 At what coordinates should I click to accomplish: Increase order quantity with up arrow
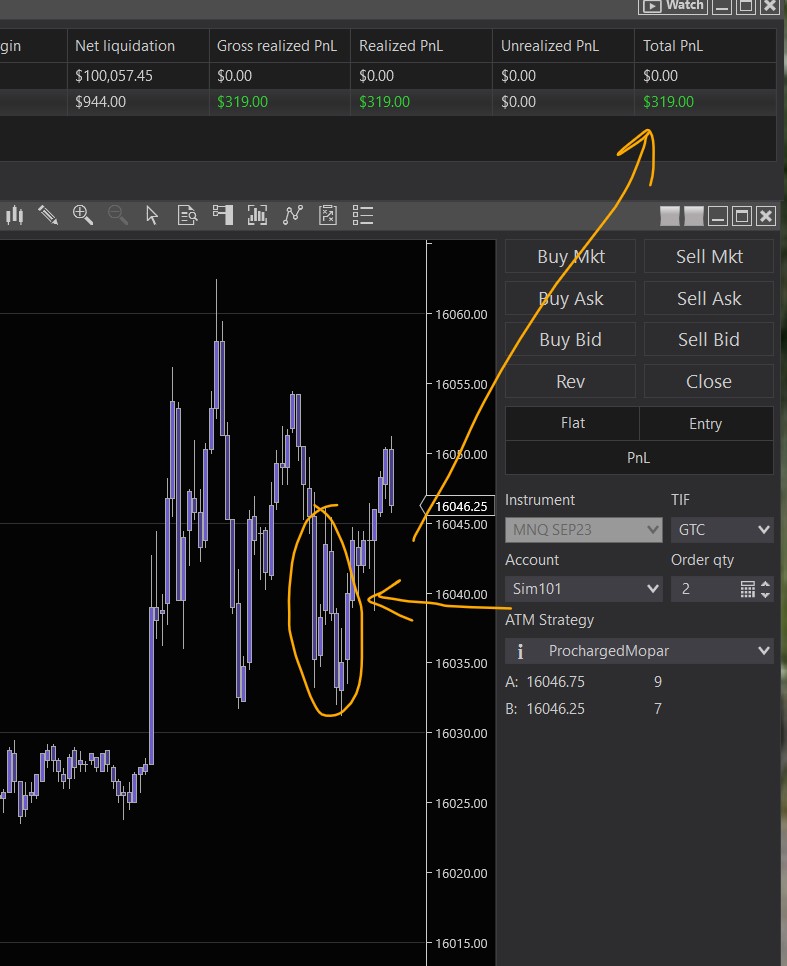(765, 584)
